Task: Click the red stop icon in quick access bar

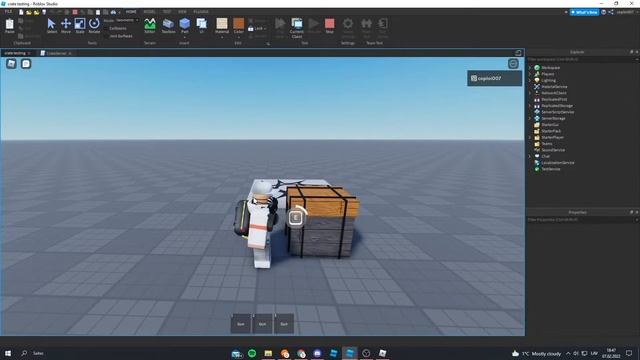Action: 75,12
